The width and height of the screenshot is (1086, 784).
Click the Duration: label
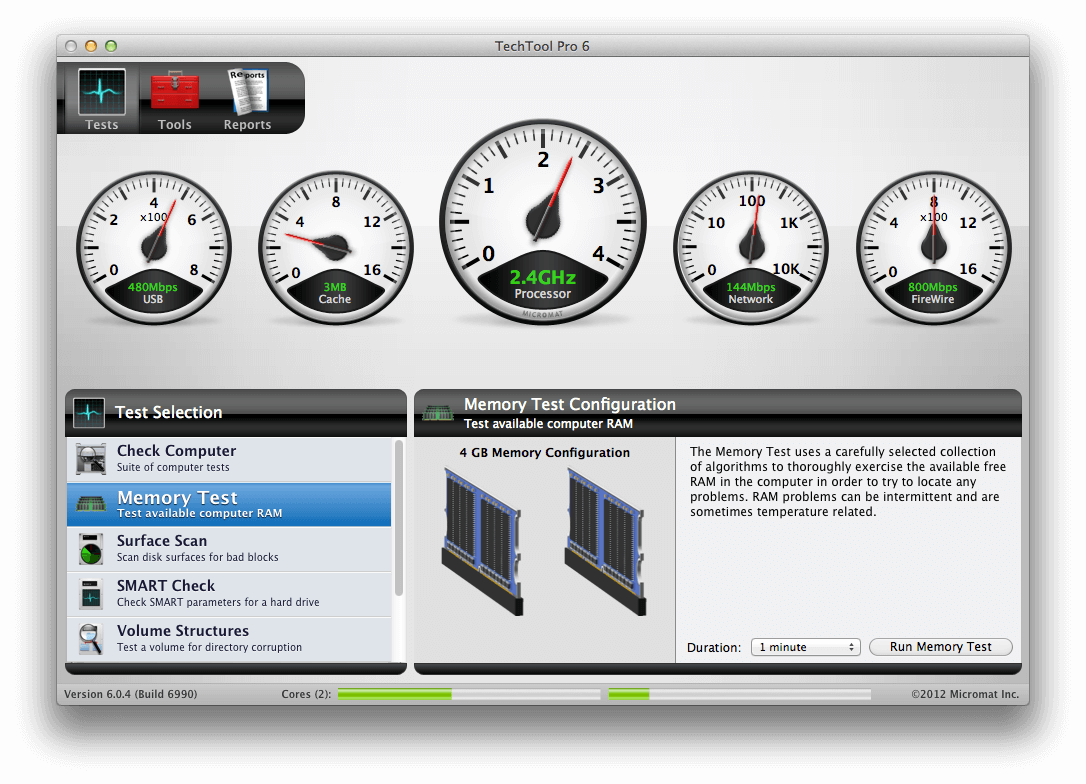(x=713, y=648)
